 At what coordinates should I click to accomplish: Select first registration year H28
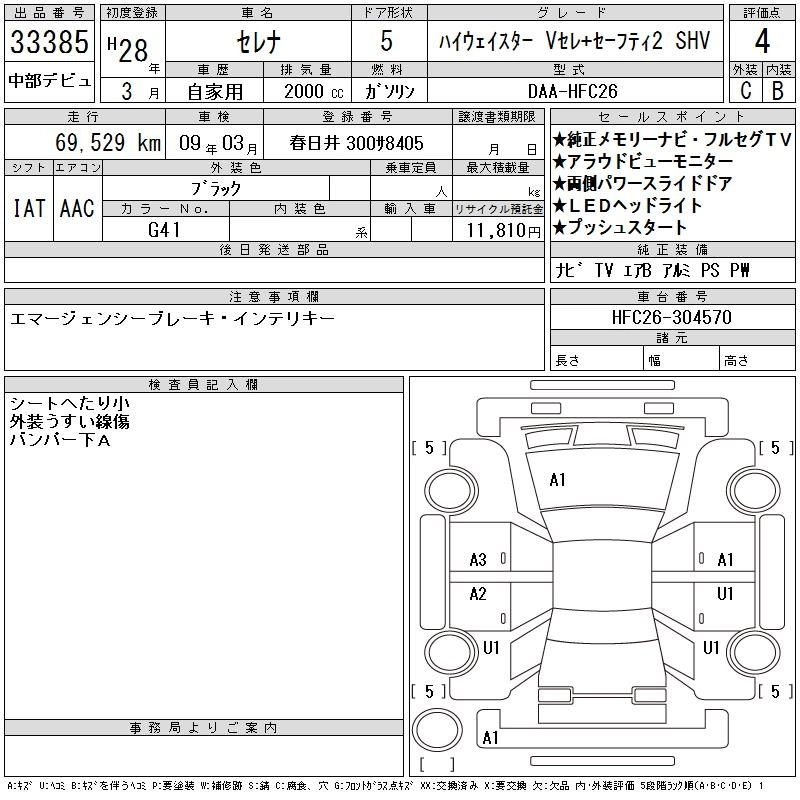tap(128, 49)
